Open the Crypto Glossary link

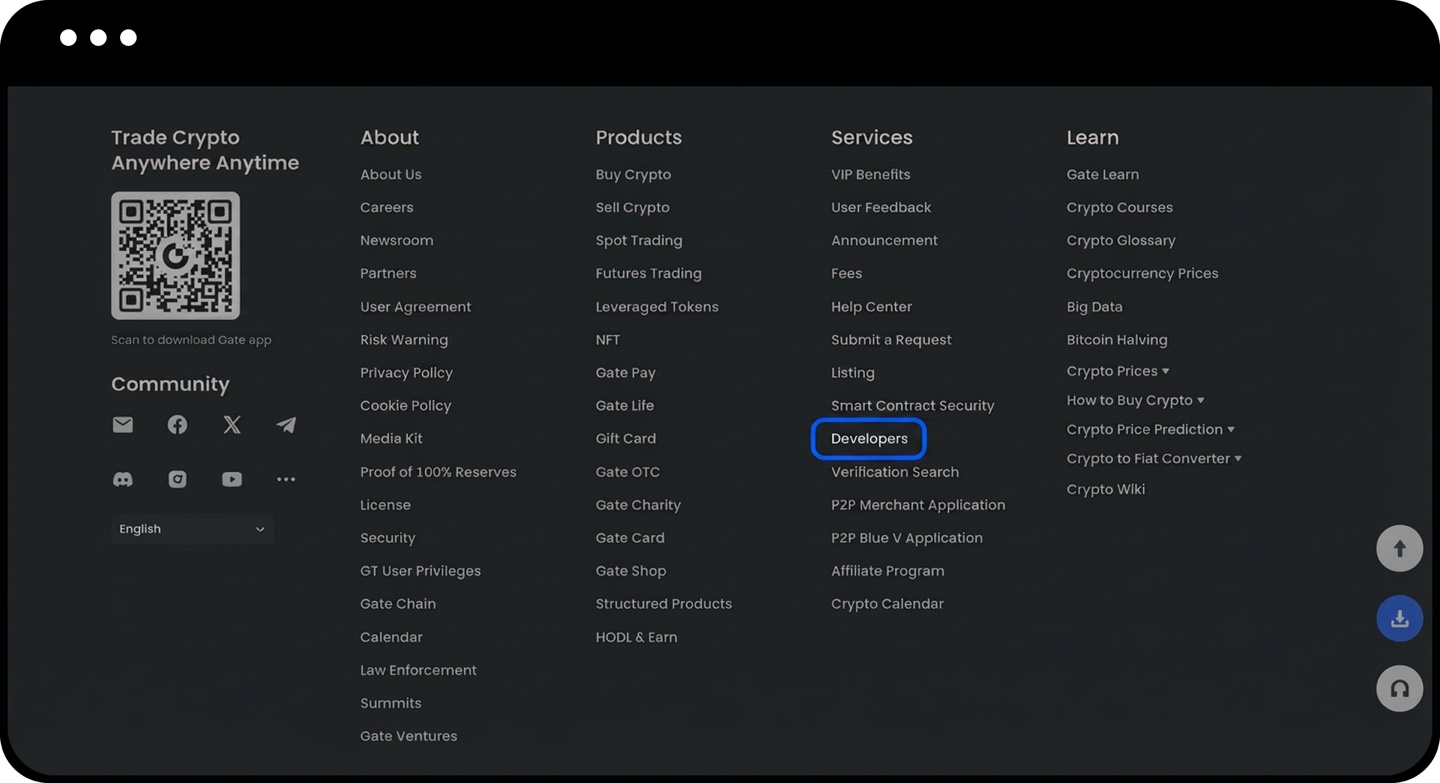coord(1121,240)
